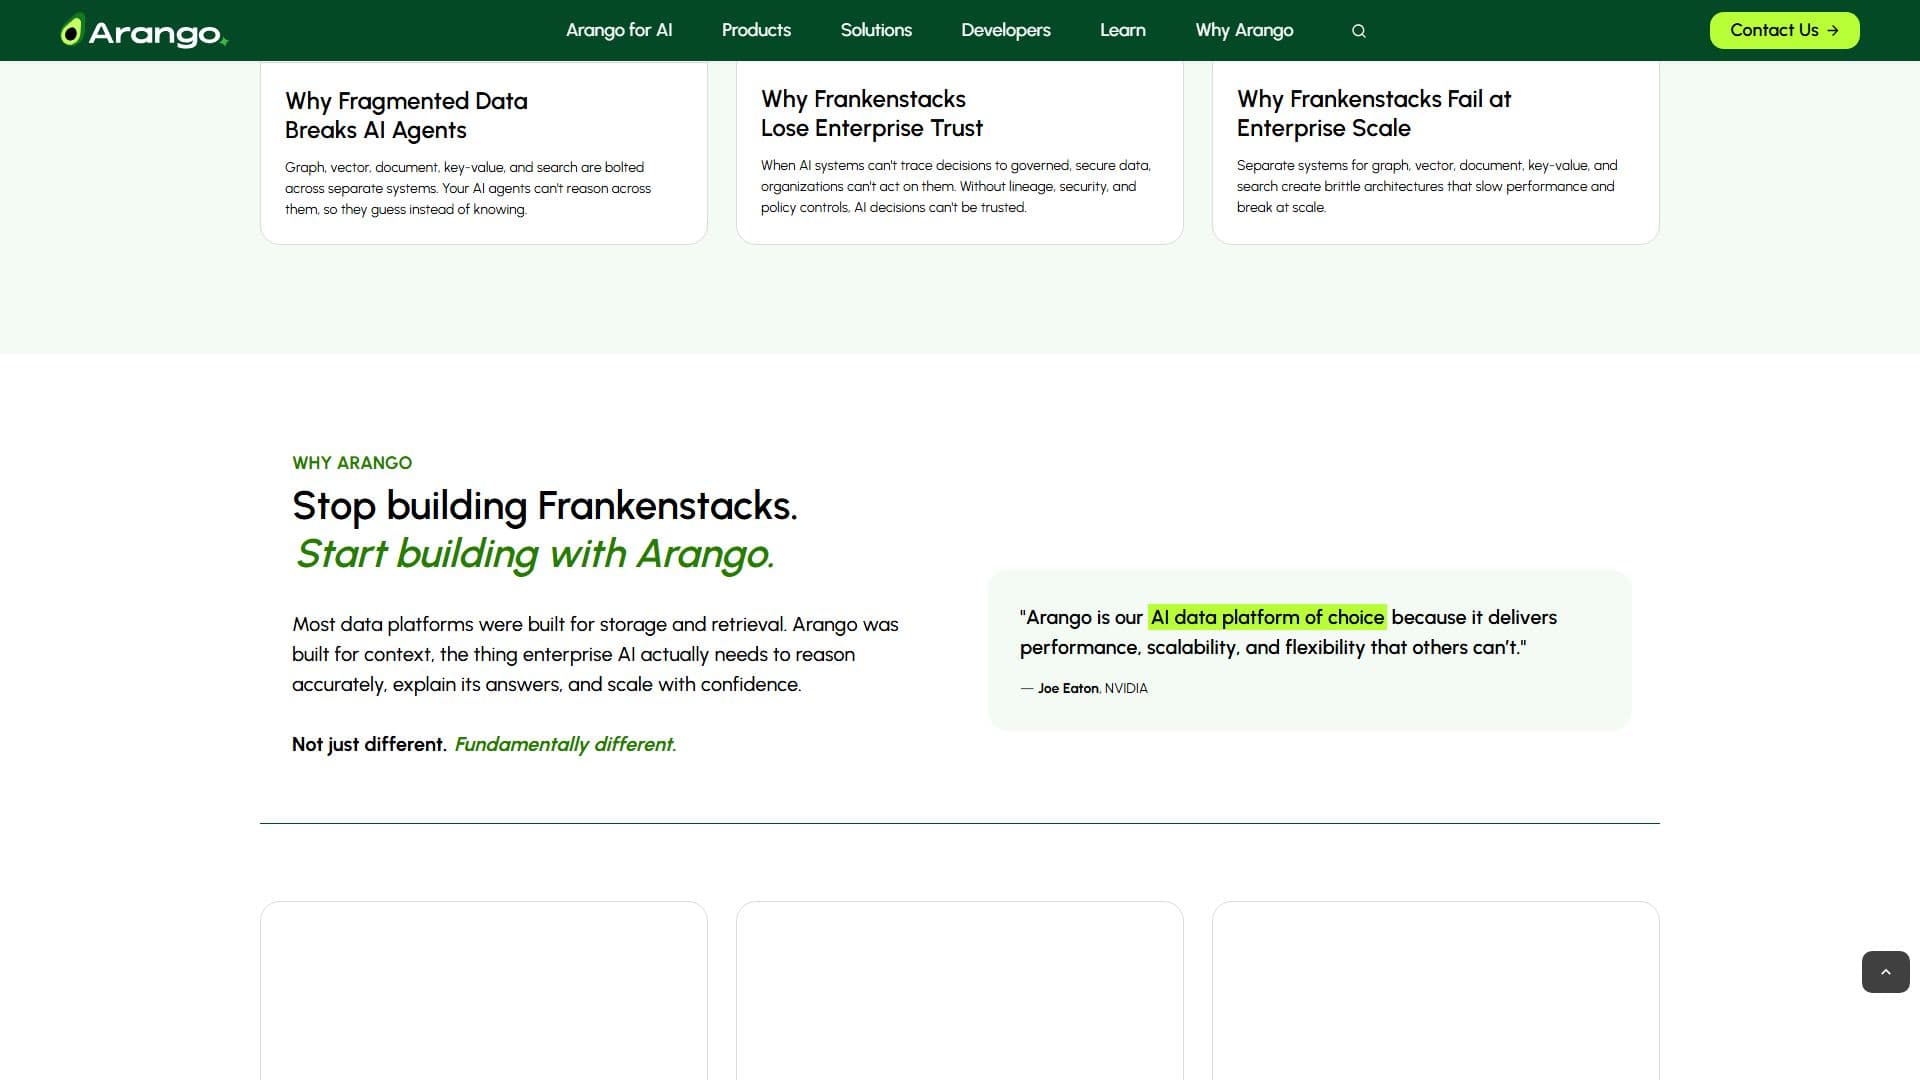Click highlighted AI data platform of choice text
This screenshot has height=1080, width=1920.
[x=1267, y=617]
